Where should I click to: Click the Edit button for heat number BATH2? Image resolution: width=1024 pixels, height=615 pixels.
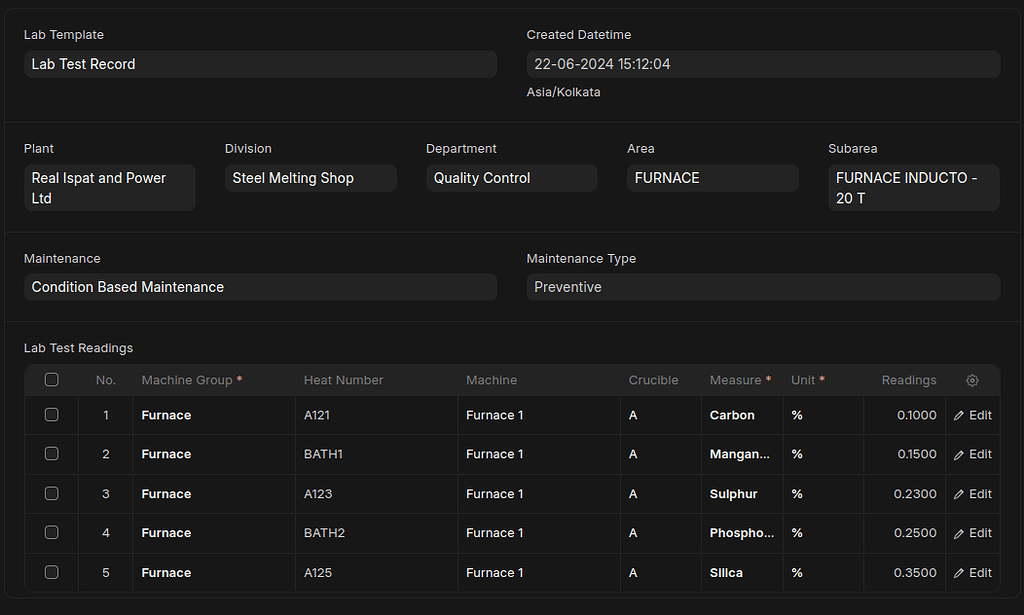pyautogui.click(x=972, y=532)
